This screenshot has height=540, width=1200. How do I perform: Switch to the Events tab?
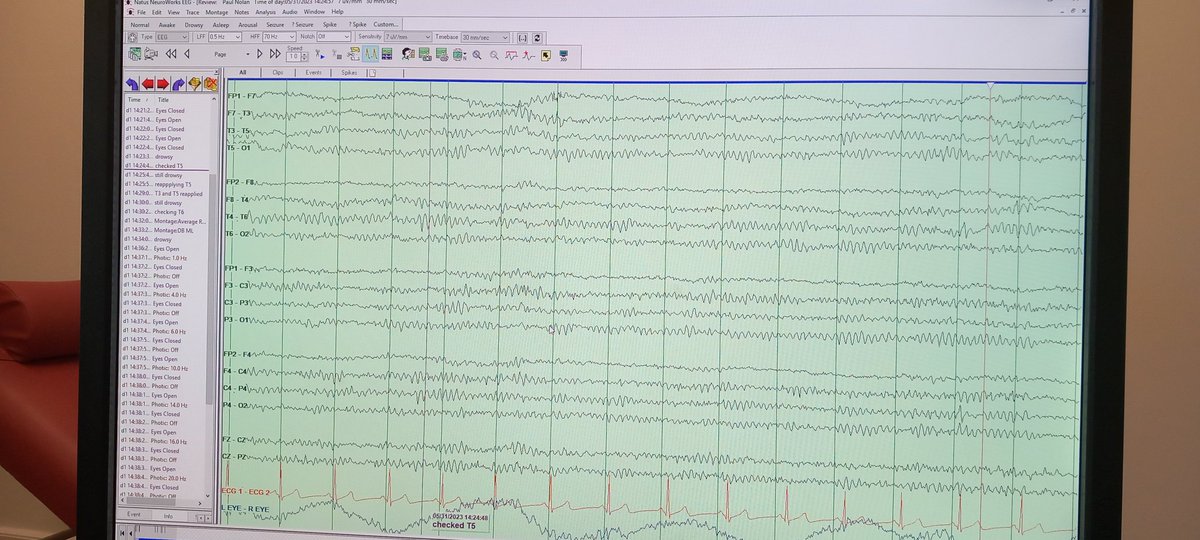[313, 73]
